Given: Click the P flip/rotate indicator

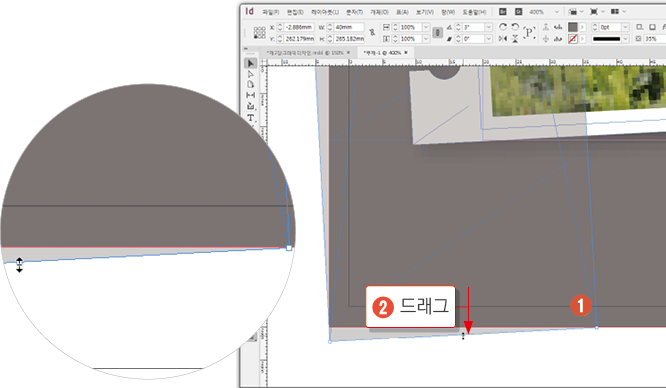Looking at the screenshot, I should point(529,32).
